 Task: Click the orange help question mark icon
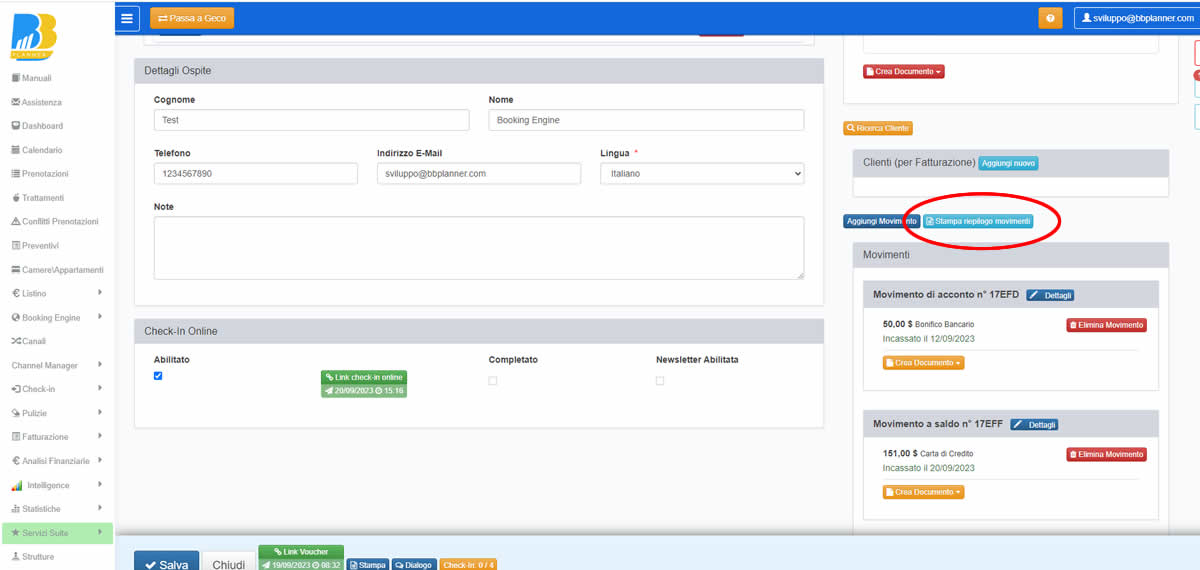click(x=1050, y=18)
